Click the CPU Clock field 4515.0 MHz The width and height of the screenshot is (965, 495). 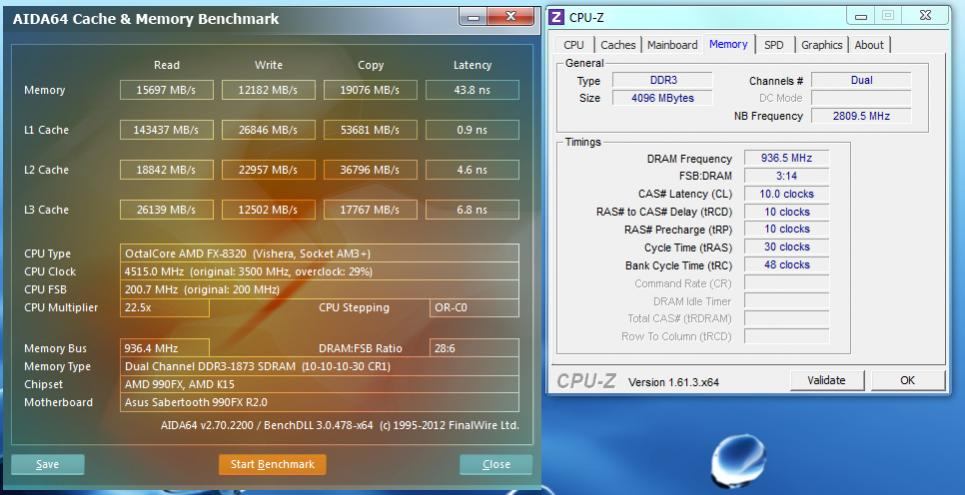319,272
